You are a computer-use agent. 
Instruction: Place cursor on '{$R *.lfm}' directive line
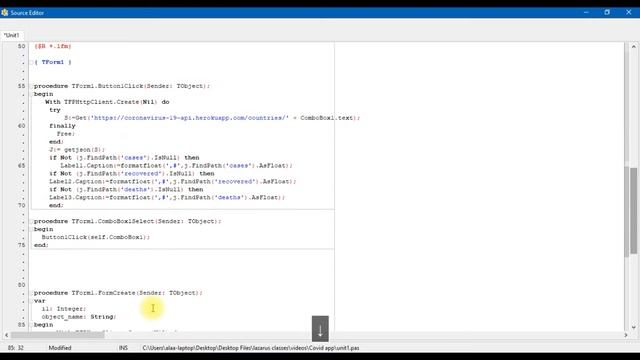53,47
